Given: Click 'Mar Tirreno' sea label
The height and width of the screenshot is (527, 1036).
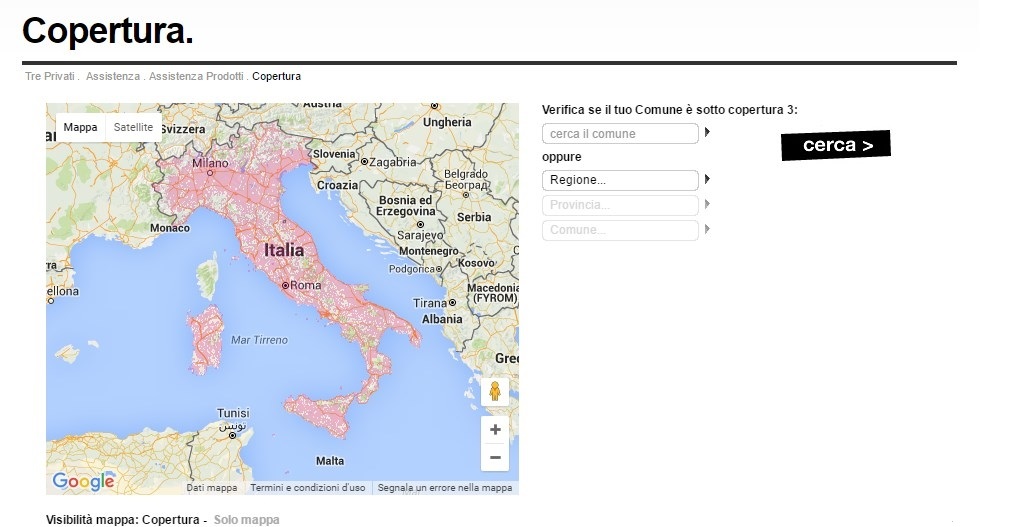Looking at the screenshot, I should click(260, 340).
